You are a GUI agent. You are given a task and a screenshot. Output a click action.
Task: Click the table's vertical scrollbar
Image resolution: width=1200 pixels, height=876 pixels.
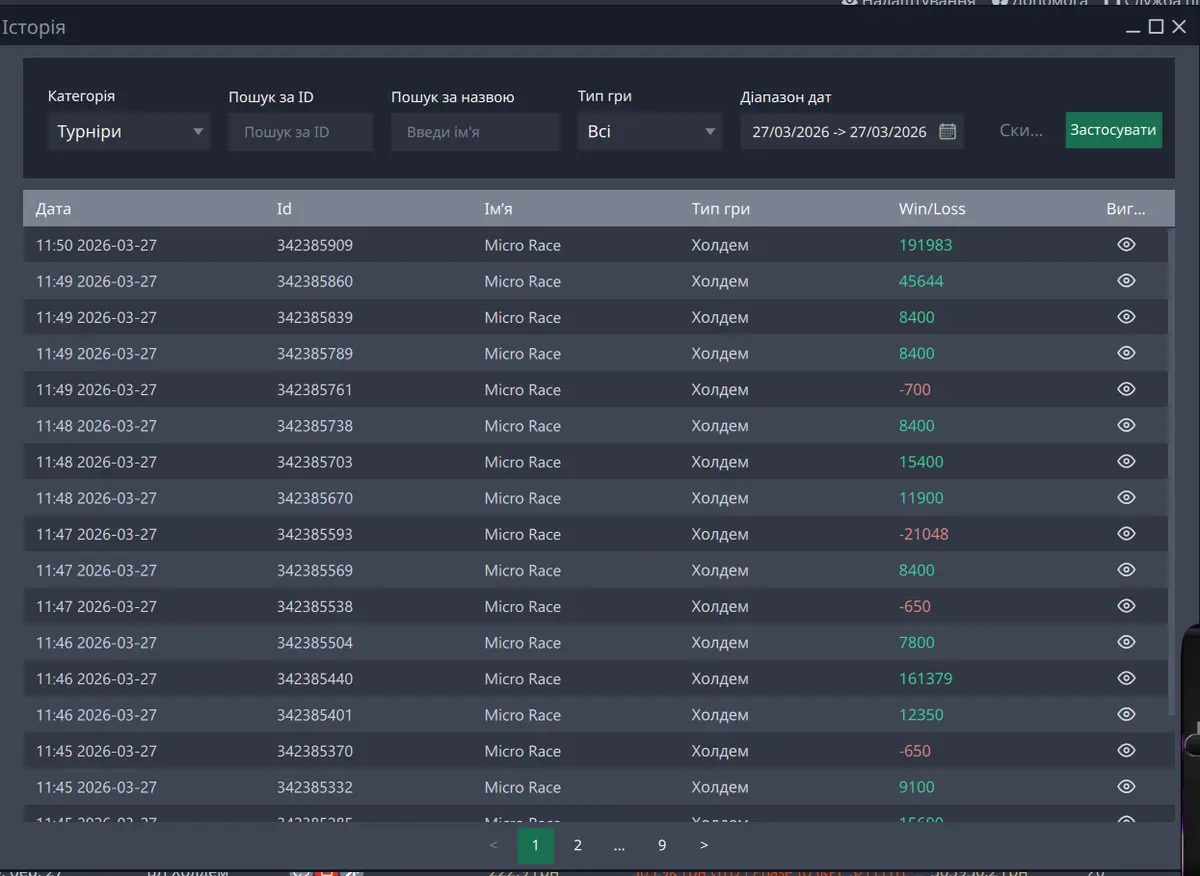pos(1171,470)
